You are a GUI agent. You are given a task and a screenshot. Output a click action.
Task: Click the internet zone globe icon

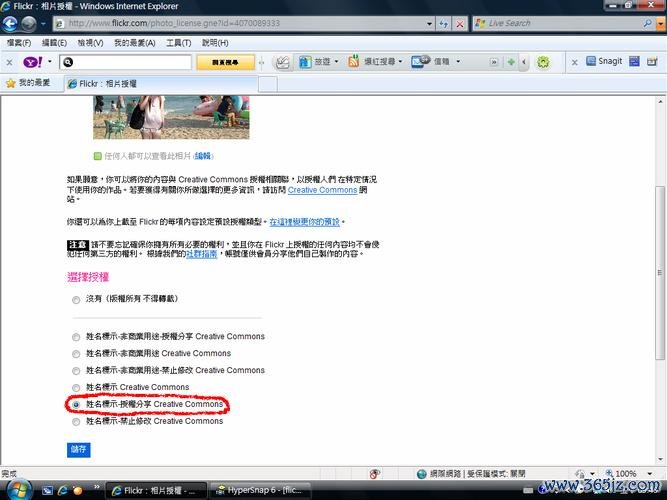(421, 474)
